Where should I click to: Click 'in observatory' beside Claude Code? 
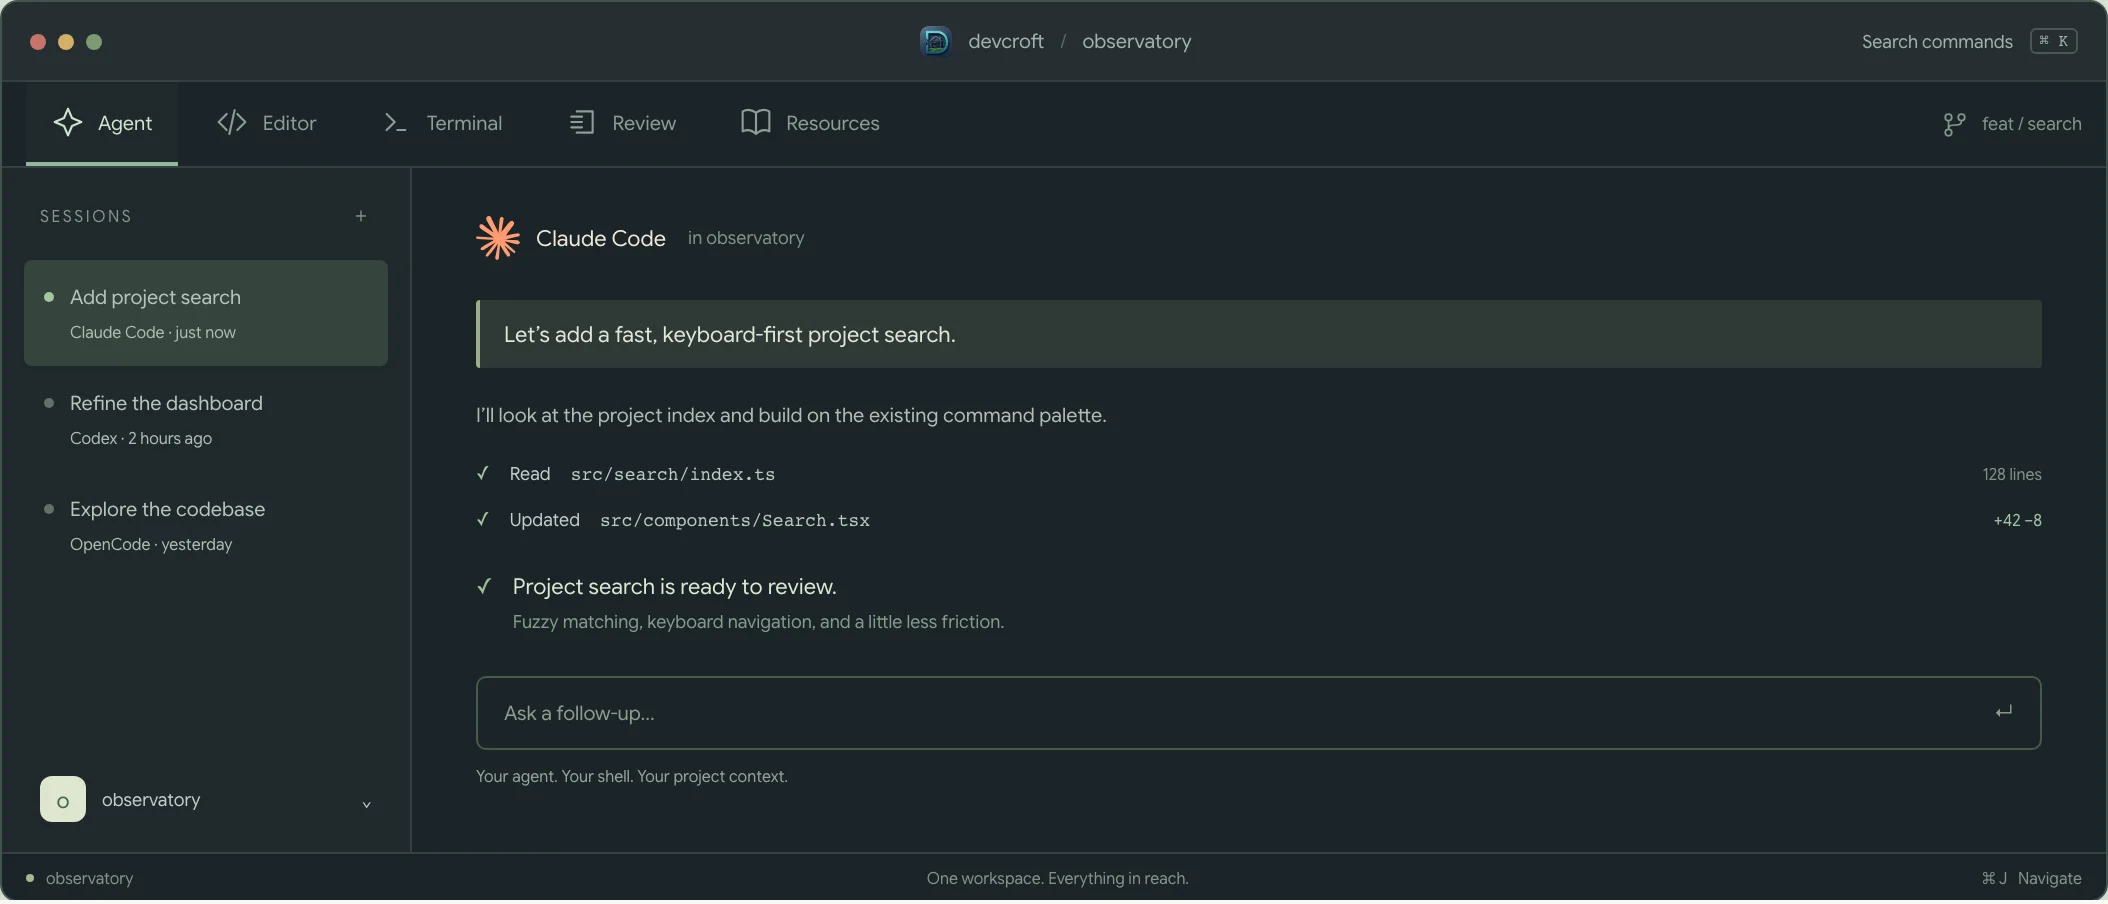pos(746,238)
